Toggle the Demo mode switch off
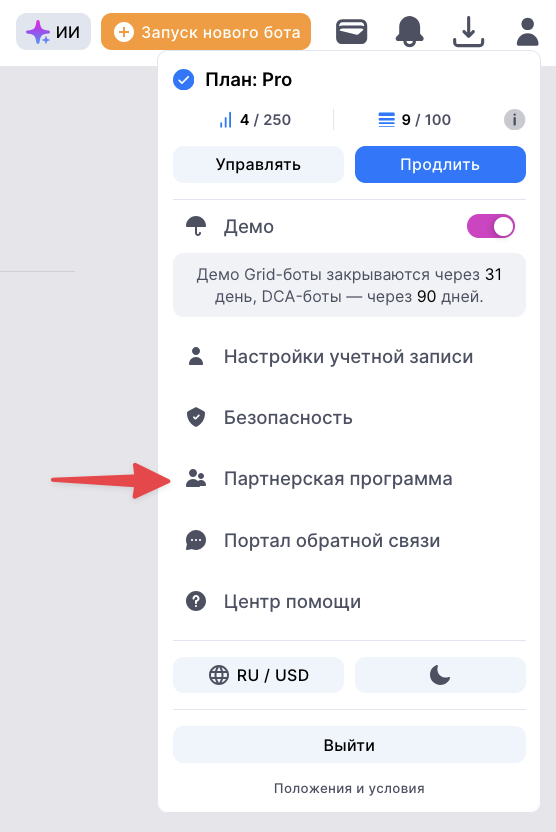556x832 pixels. coord(491,227)
